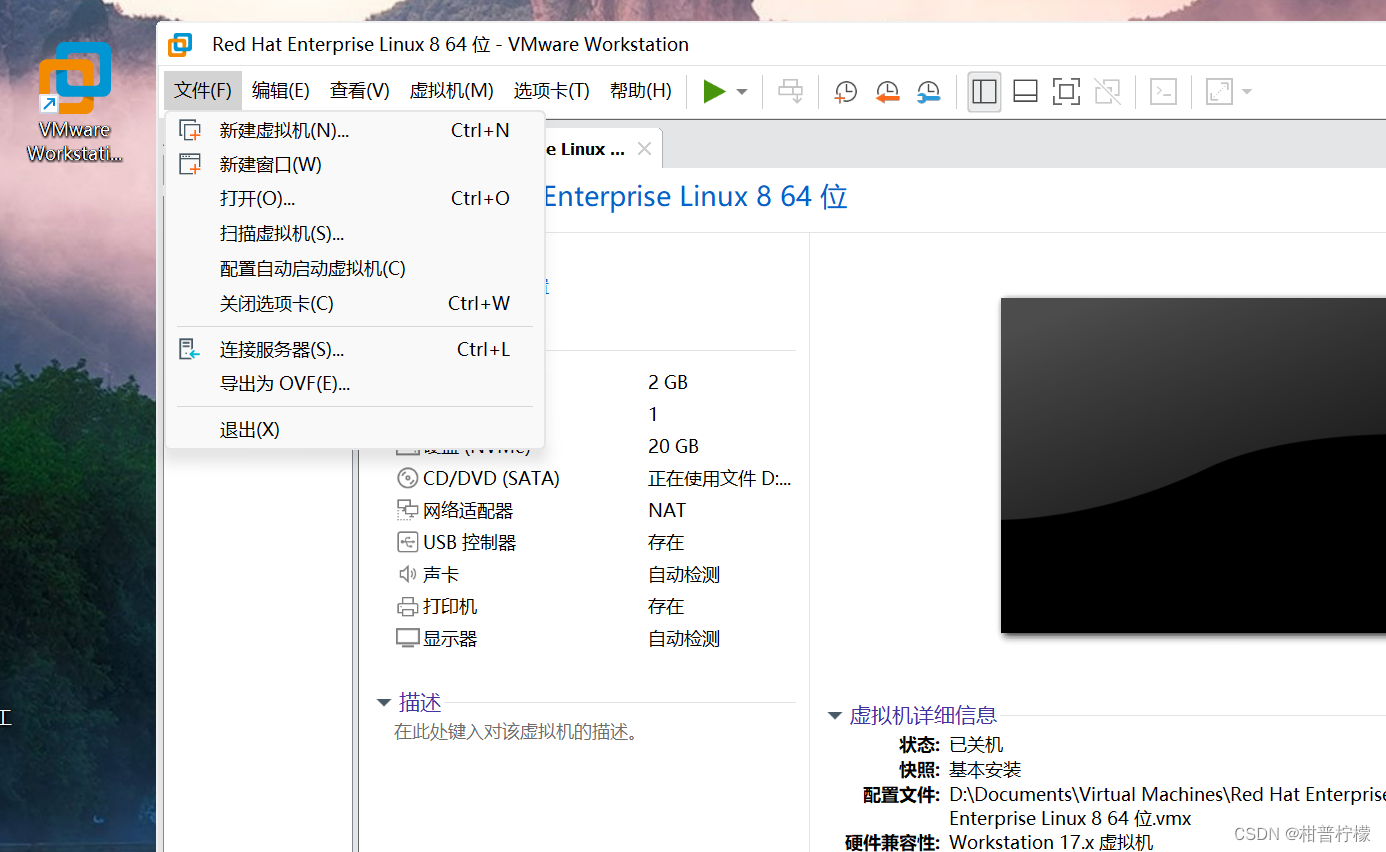Click the CD/DVD (SATA) device icon
This screenshot has width=1386, height=852.
coord(407,478)
